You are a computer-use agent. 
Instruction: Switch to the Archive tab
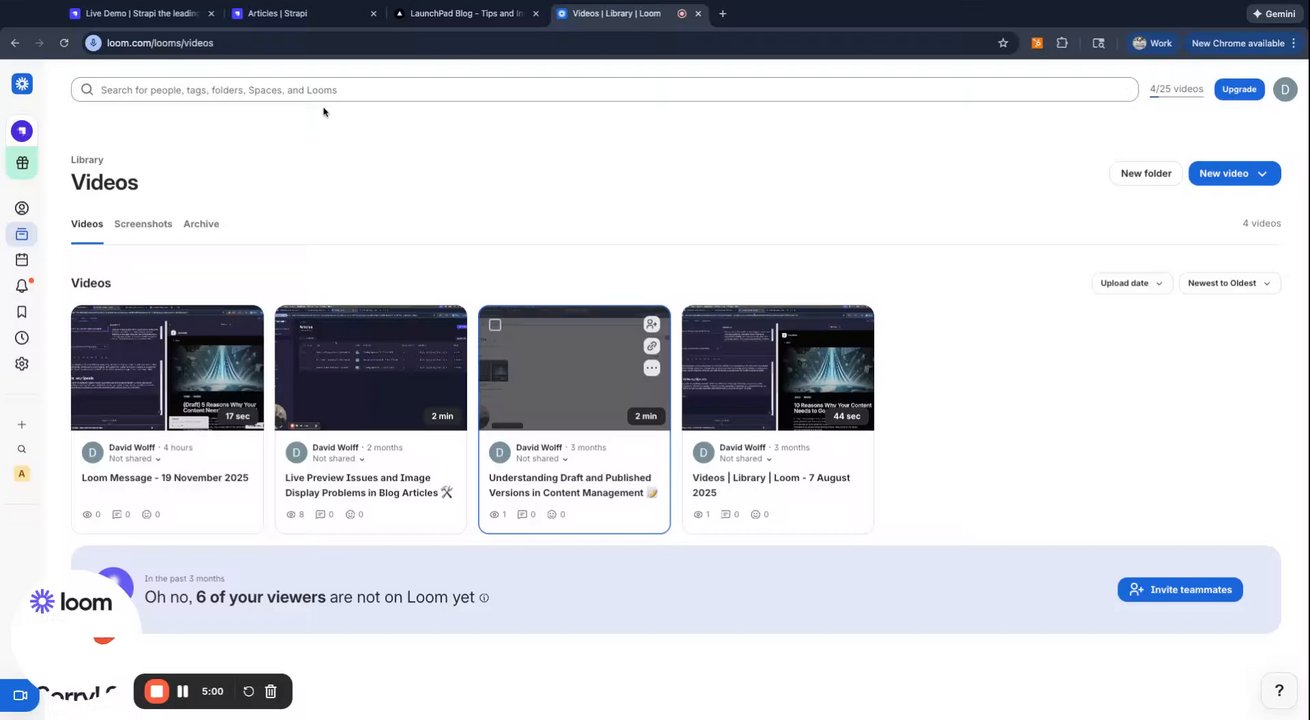201,224
